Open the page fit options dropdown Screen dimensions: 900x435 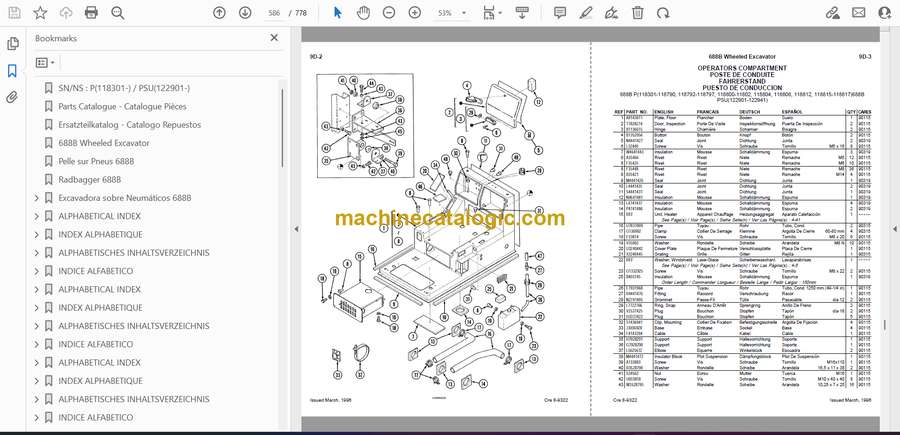(492, 13)
